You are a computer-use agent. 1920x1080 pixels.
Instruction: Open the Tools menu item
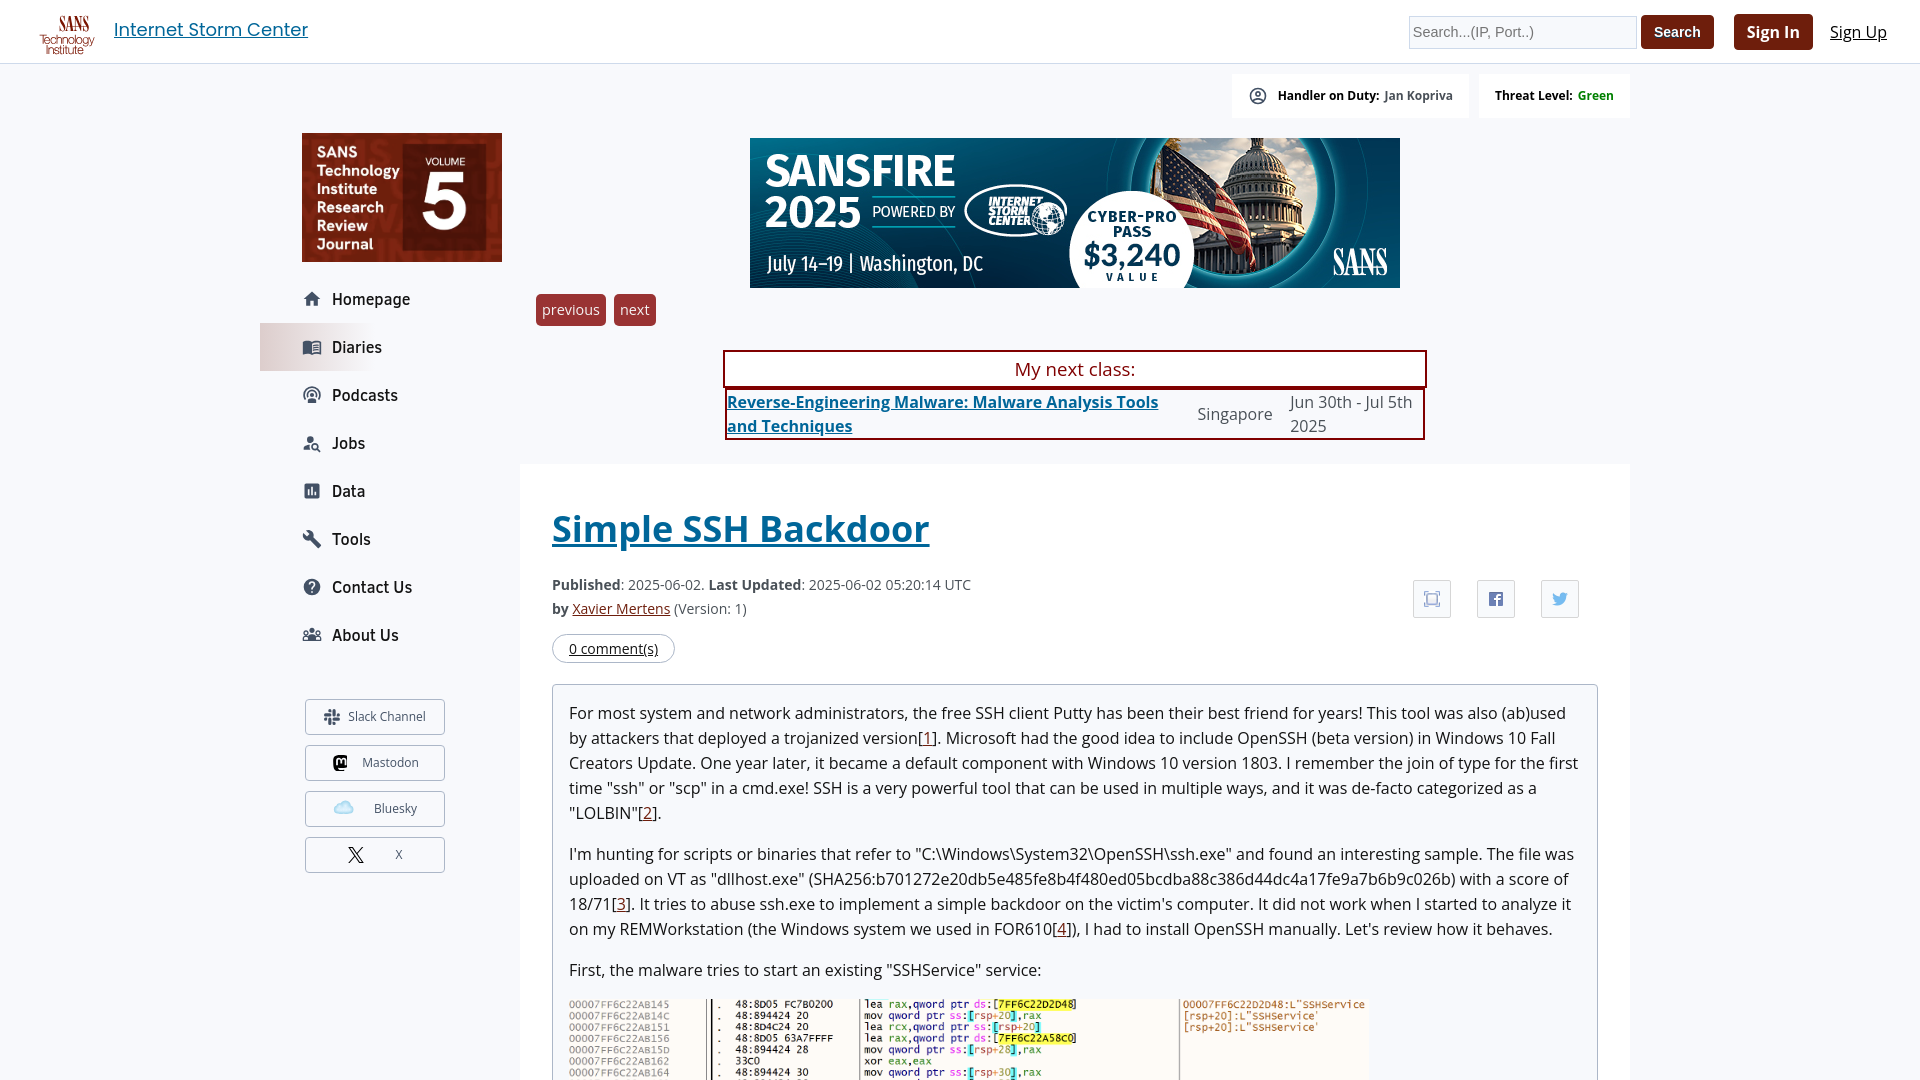pos(351,539)
